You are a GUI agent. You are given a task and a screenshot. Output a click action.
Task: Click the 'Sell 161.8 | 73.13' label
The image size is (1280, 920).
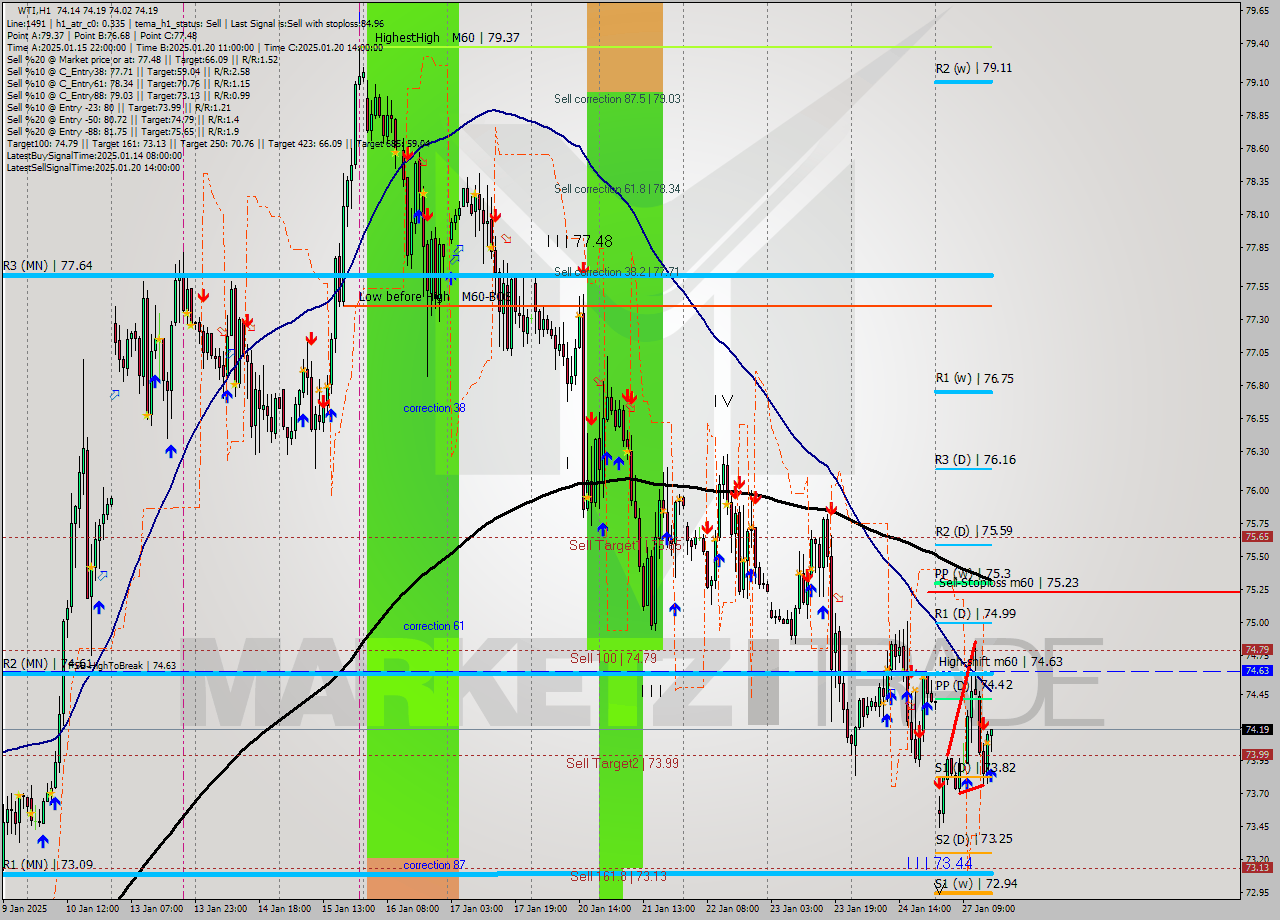(618, 876)
